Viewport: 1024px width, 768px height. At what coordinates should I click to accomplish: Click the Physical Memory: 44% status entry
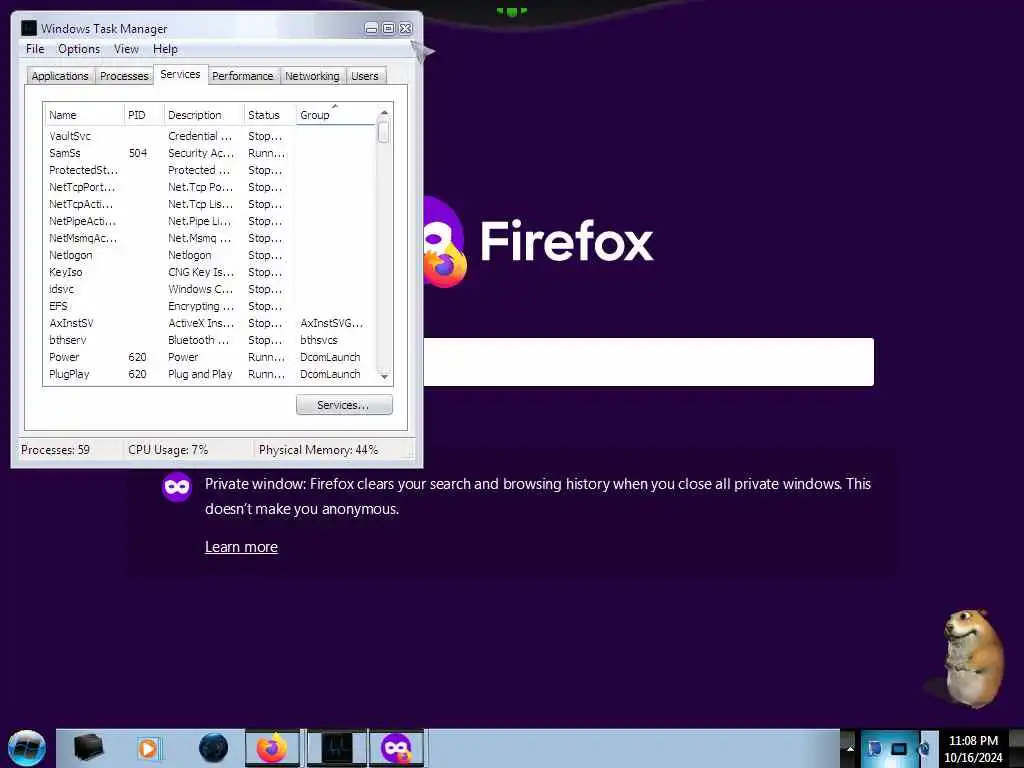tap(319, 450)
